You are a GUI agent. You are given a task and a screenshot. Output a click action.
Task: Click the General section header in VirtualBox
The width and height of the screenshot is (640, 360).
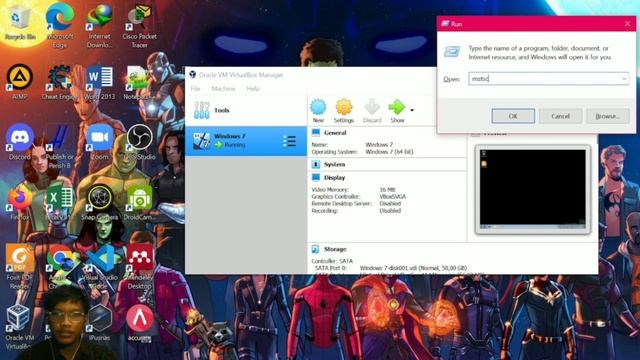tap(335, 133)
